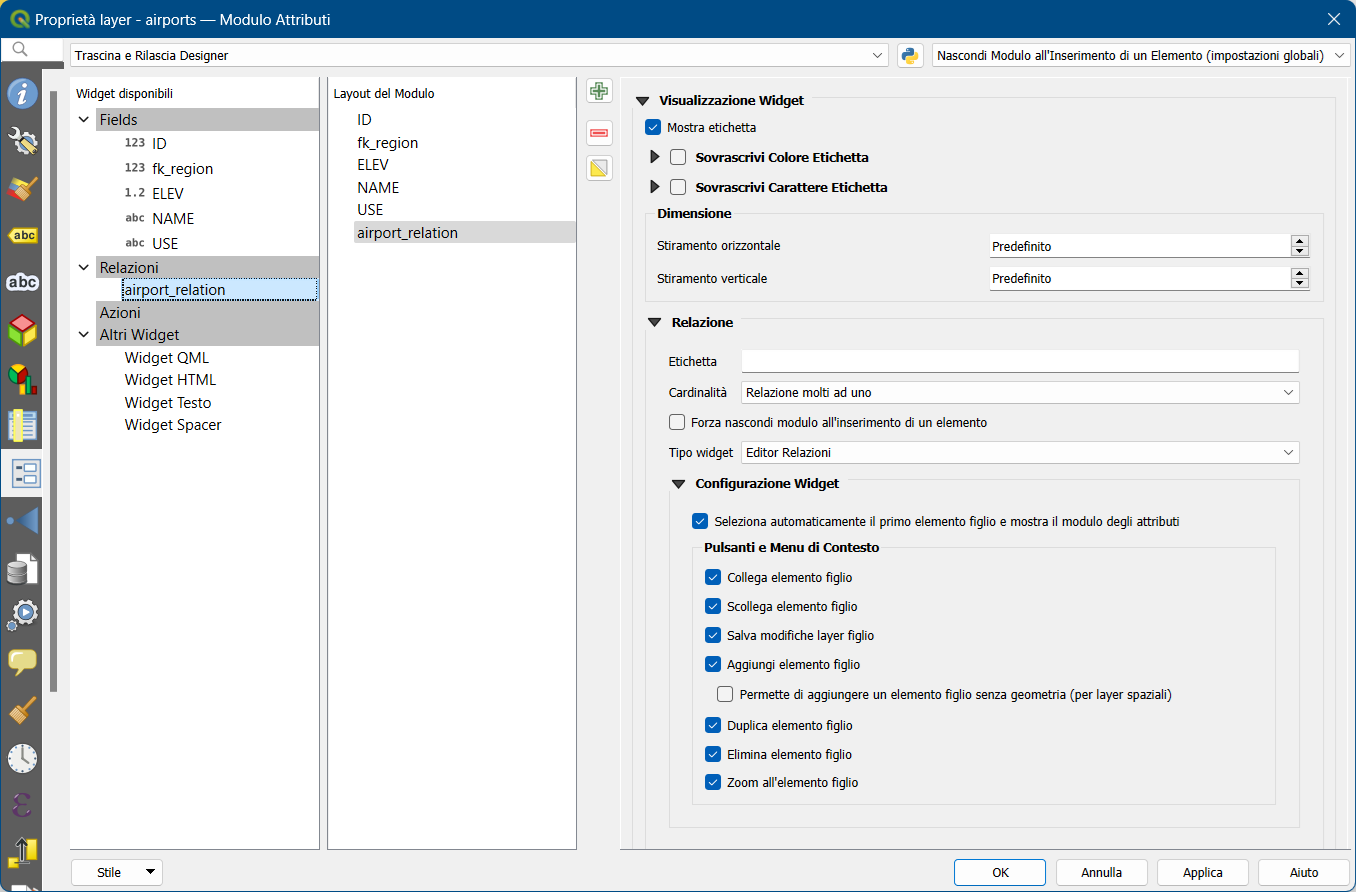Click the yellow invert selection icon
Screen dimensions: 1356x892
599,168
